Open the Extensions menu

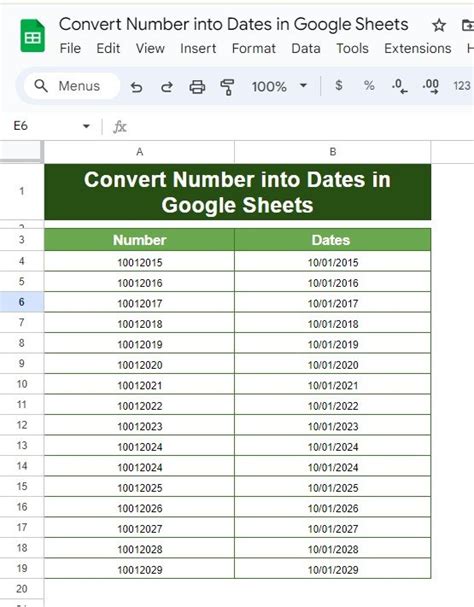click(417, 48)
